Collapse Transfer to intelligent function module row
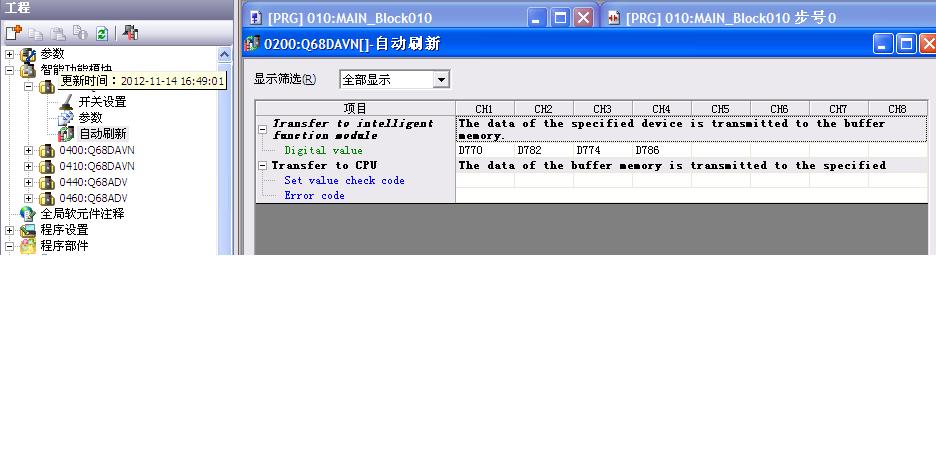Image resolution: width=936 pixels, height=450 pixels. tap(263, 124)
